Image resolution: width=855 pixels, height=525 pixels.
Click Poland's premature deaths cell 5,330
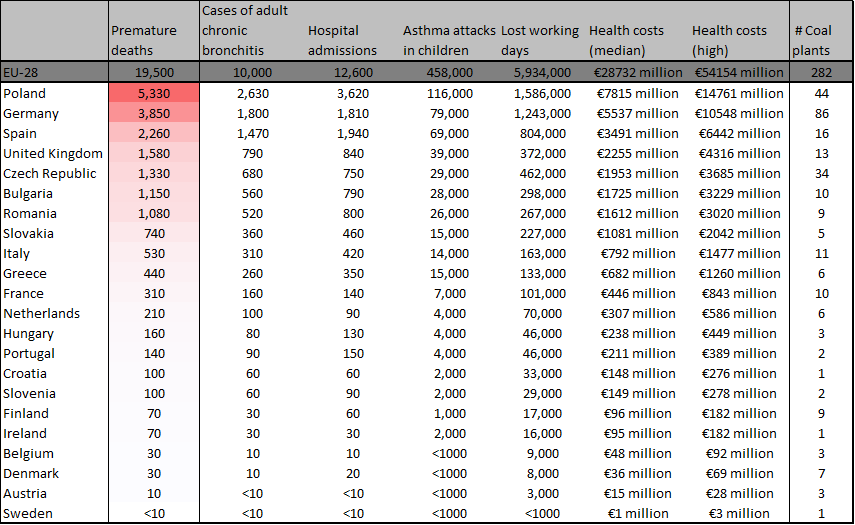[154, 93]
